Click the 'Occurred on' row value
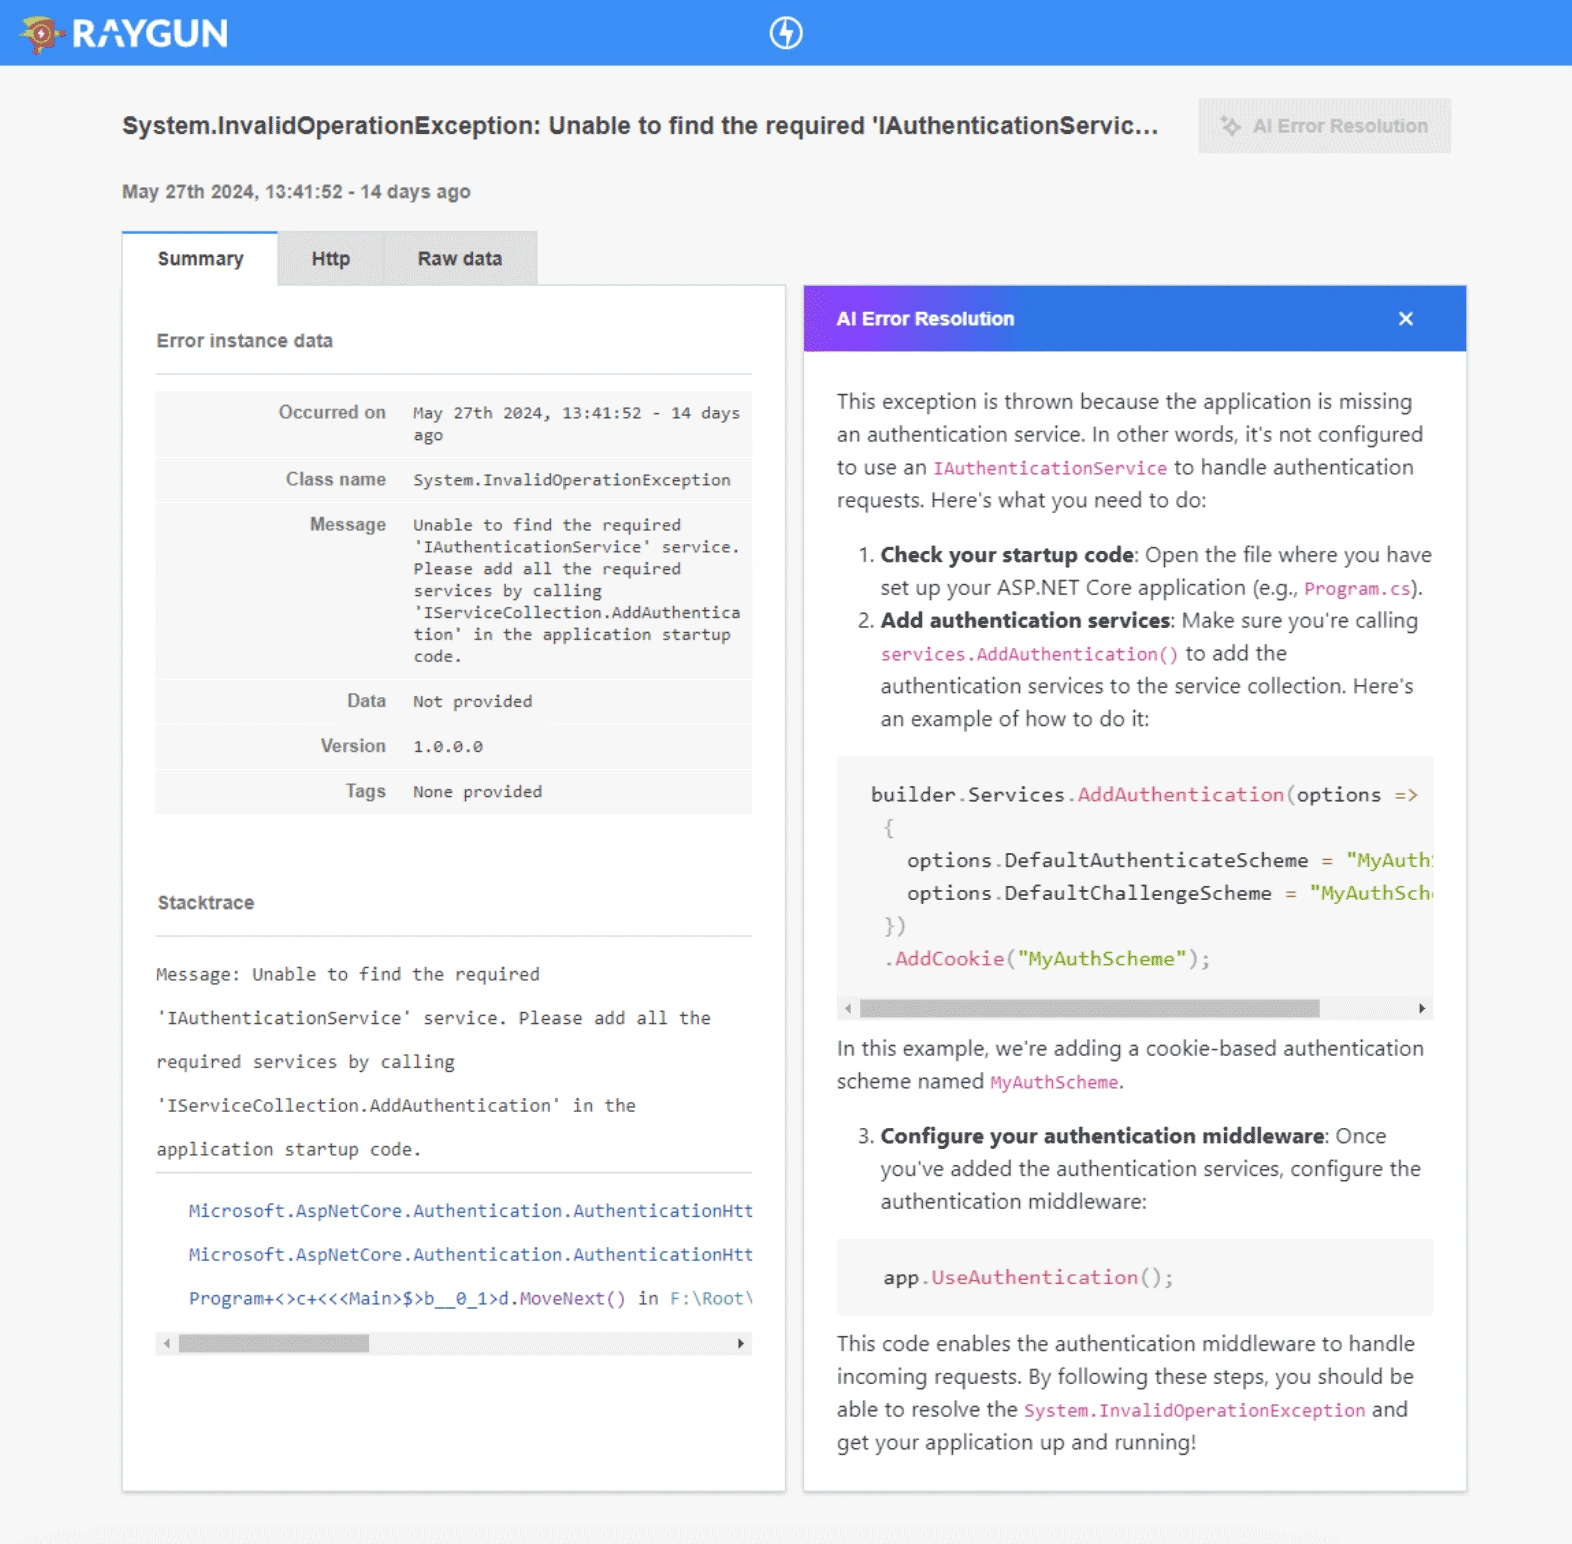Image resolution: width=1572 pixels, height=1544 pixels. click(x=577, y=424)
